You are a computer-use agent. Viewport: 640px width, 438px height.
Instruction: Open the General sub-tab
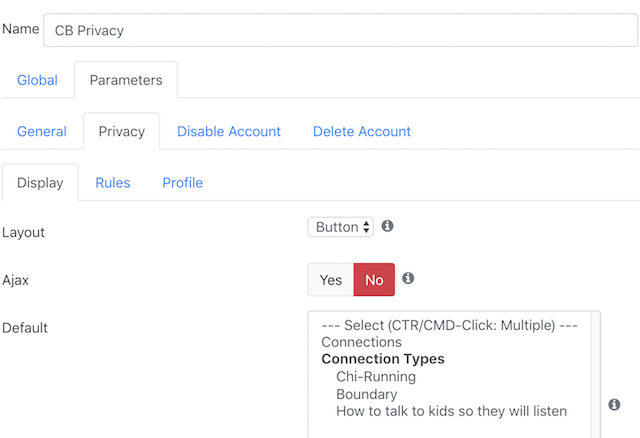42,131
